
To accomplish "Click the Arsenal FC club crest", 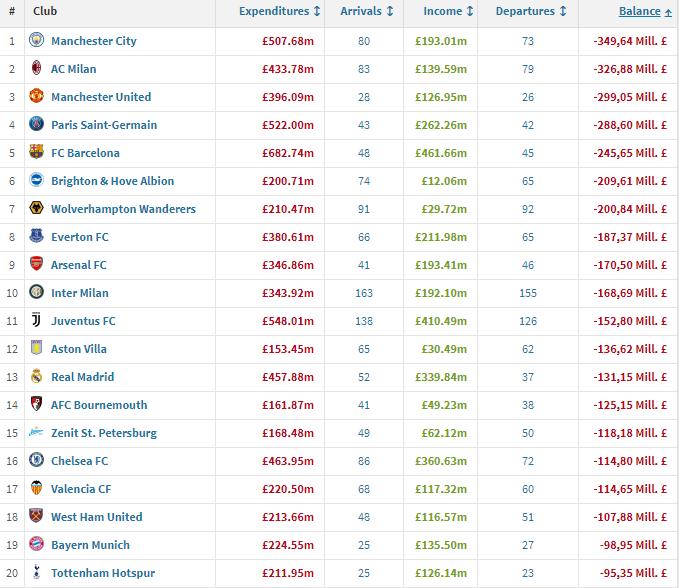I will tap(37, 265).
